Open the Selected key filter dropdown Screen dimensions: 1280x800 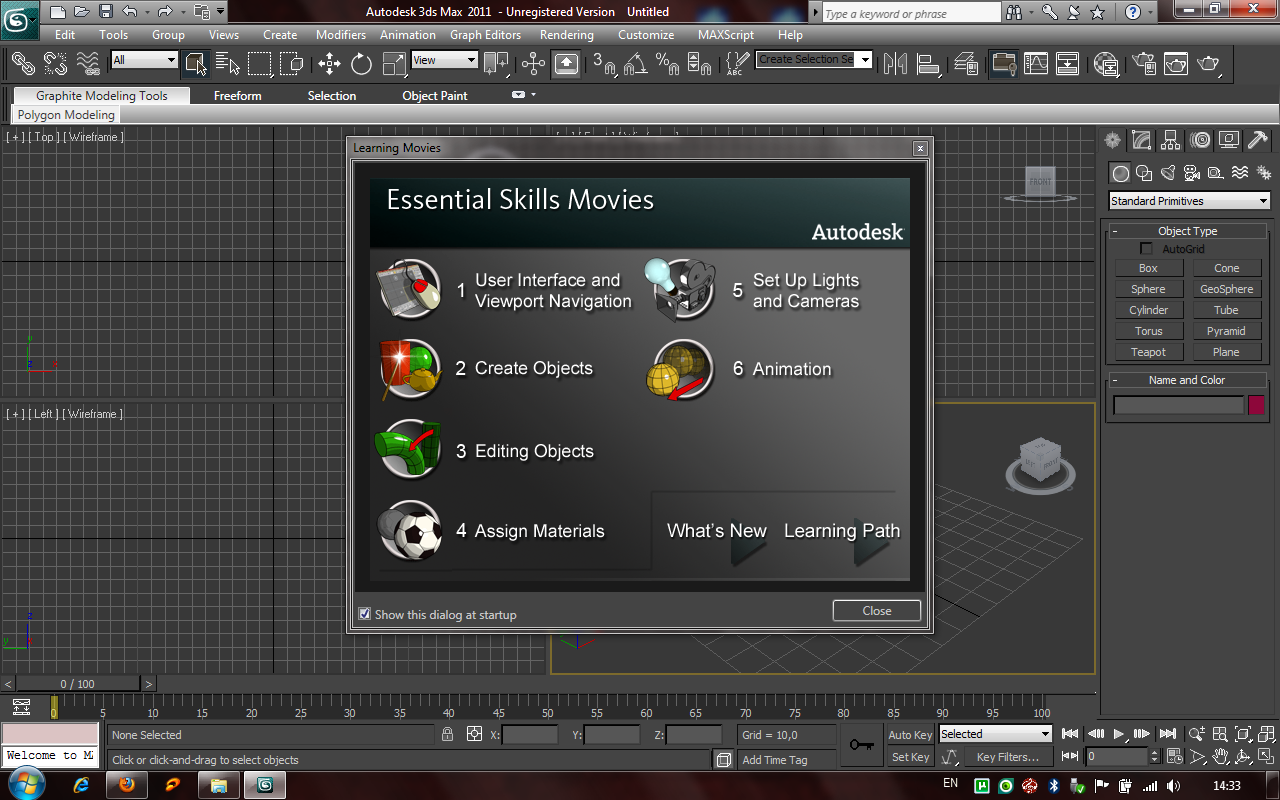995,734
